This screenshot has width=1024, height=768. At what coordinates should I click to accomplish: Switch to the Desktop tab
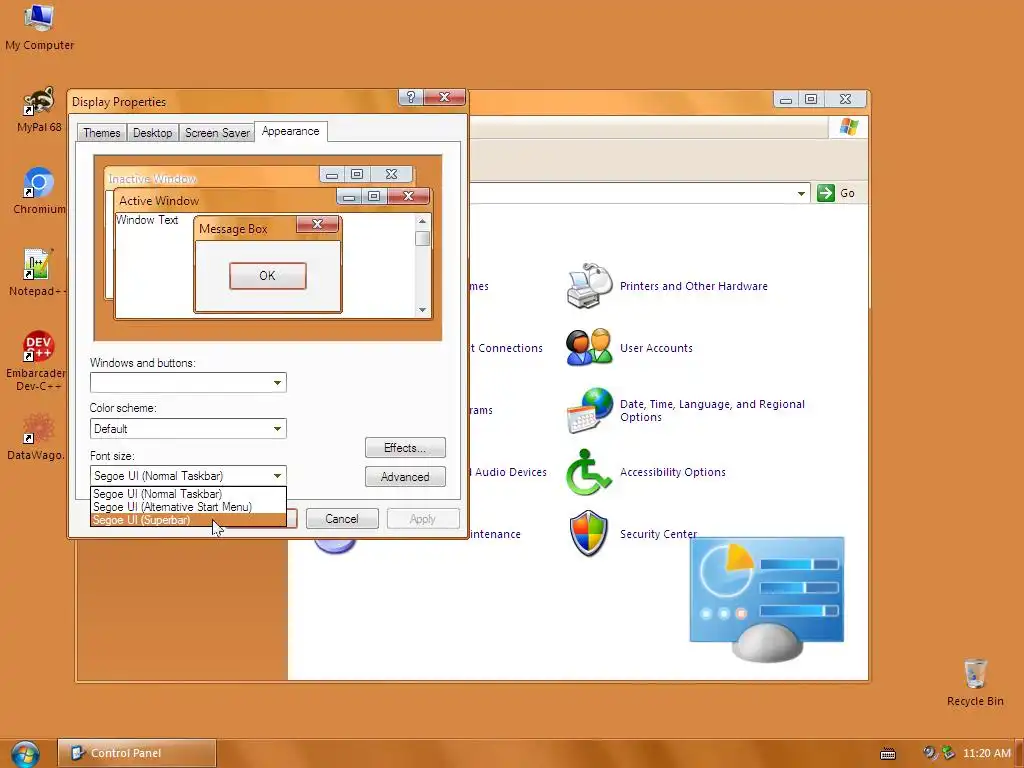tap(153, 133)
